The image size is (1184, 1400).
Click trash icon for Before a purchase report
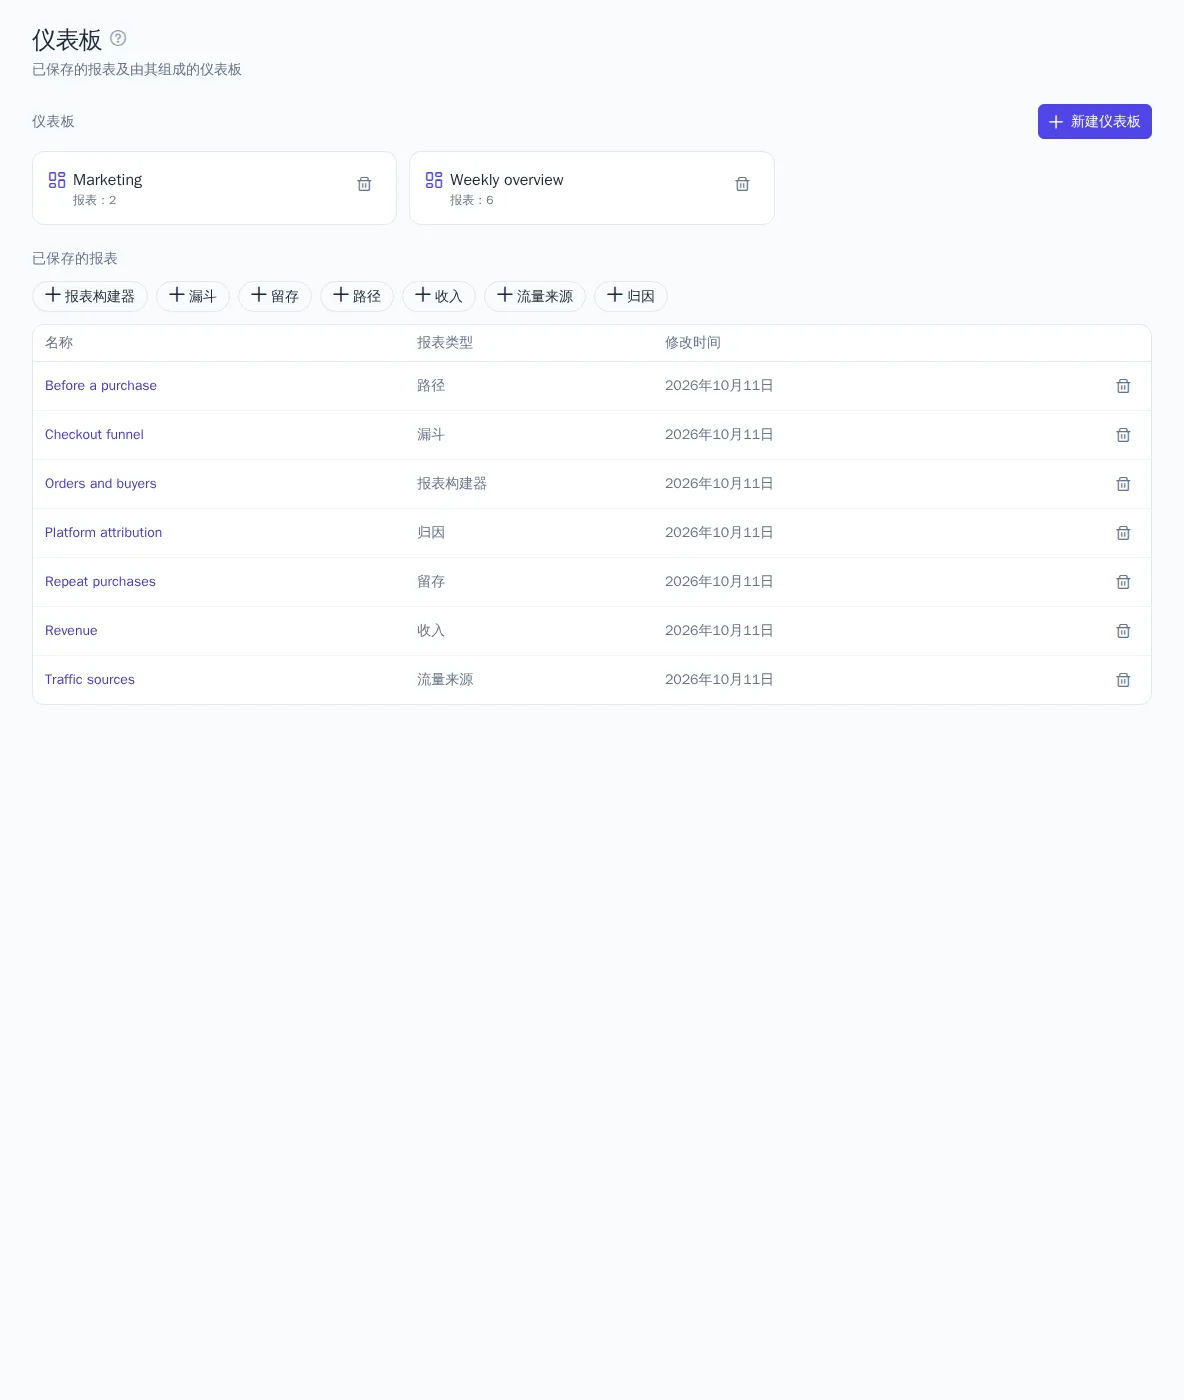point(1123,386)
